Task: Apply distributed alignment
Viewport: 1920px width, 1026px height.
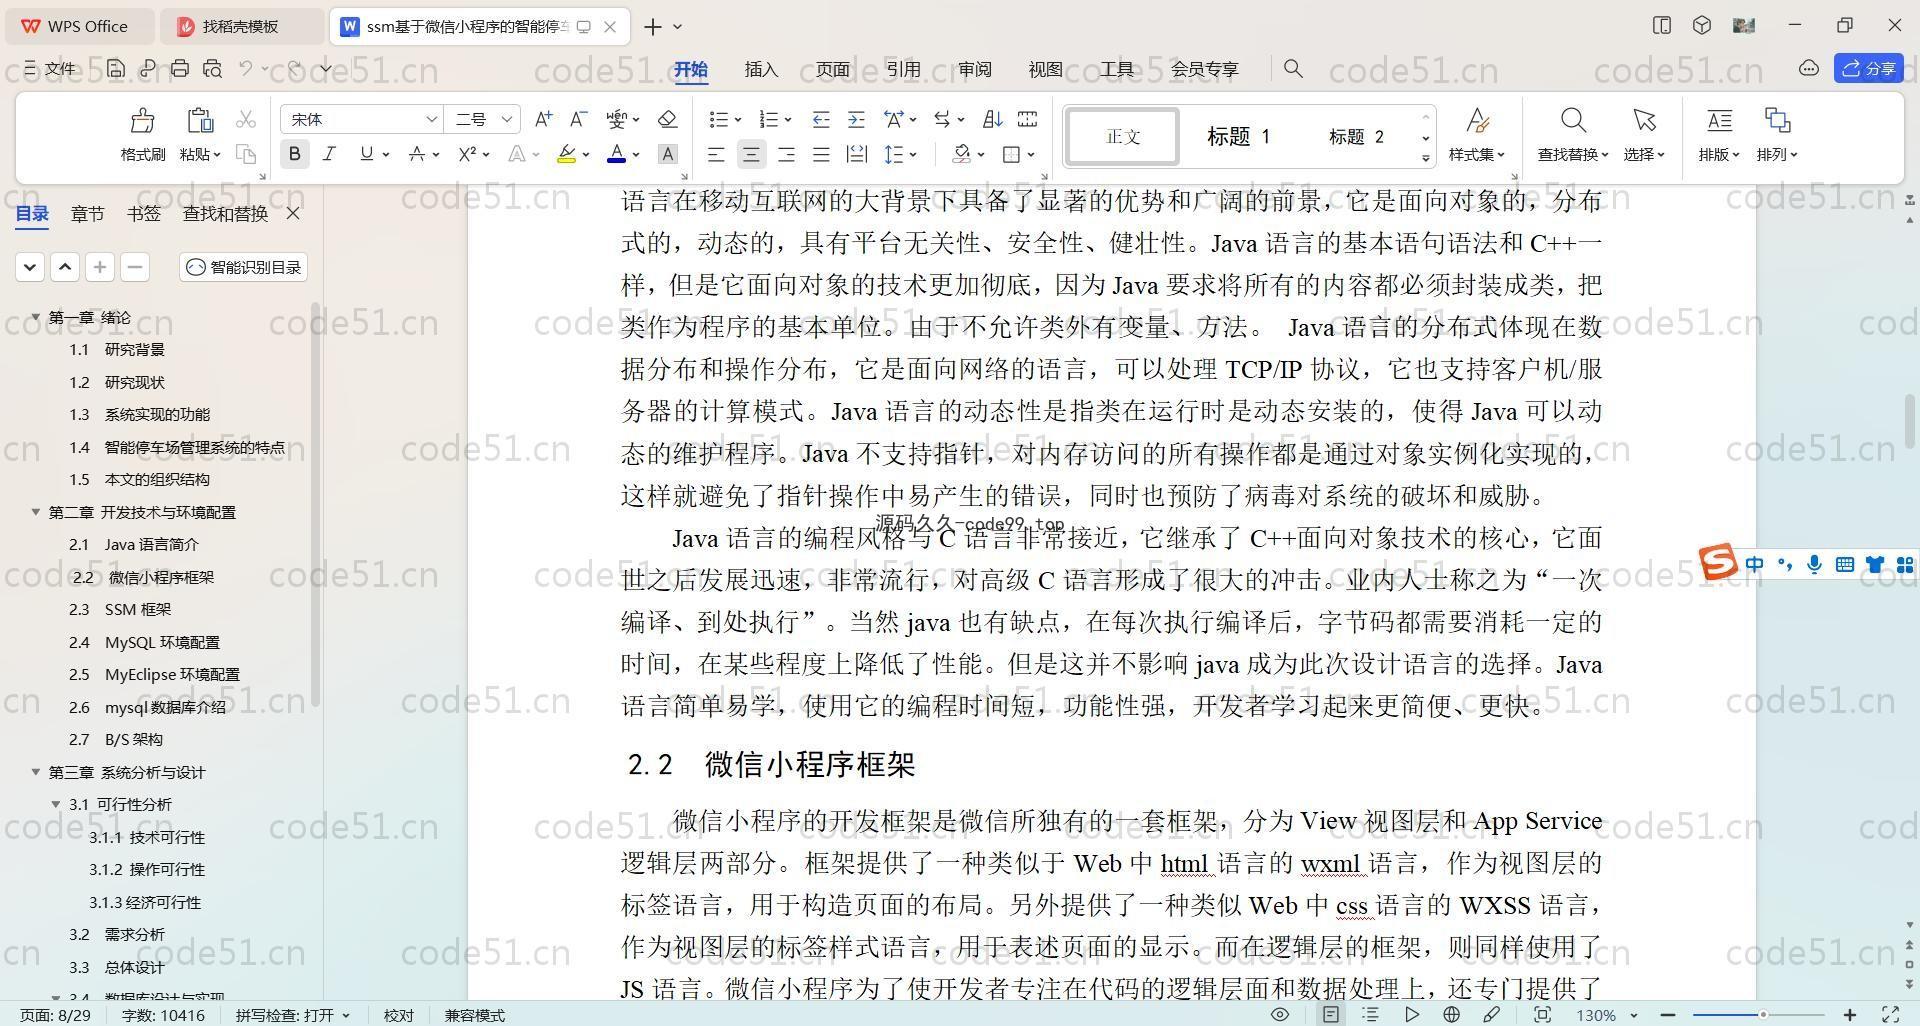Action: tap(857, 154)
